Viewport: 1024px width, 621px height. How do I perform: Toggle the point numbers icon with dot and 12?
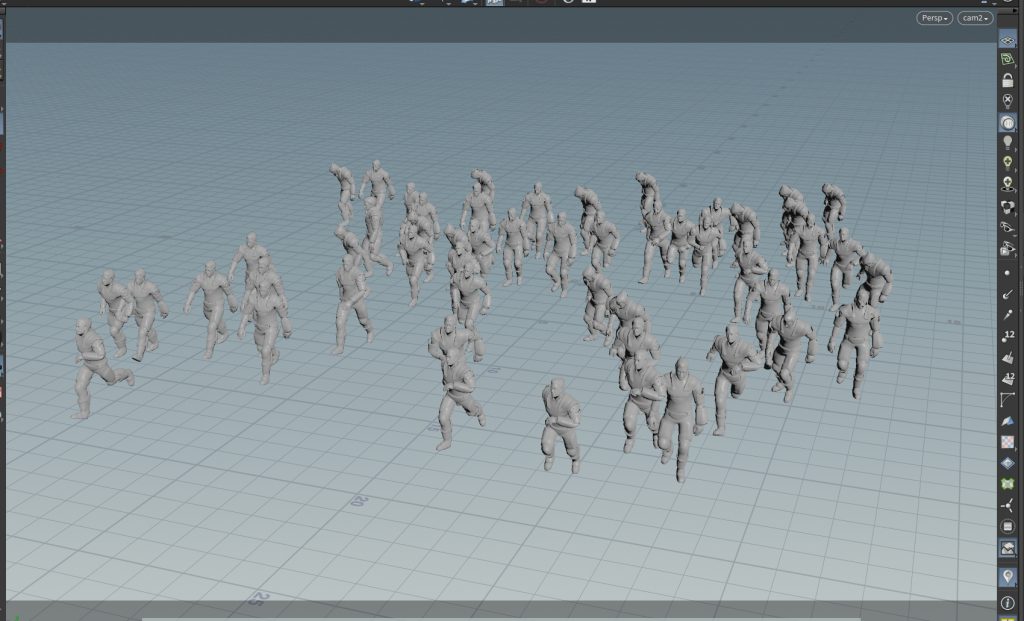tap(1008, 336)
